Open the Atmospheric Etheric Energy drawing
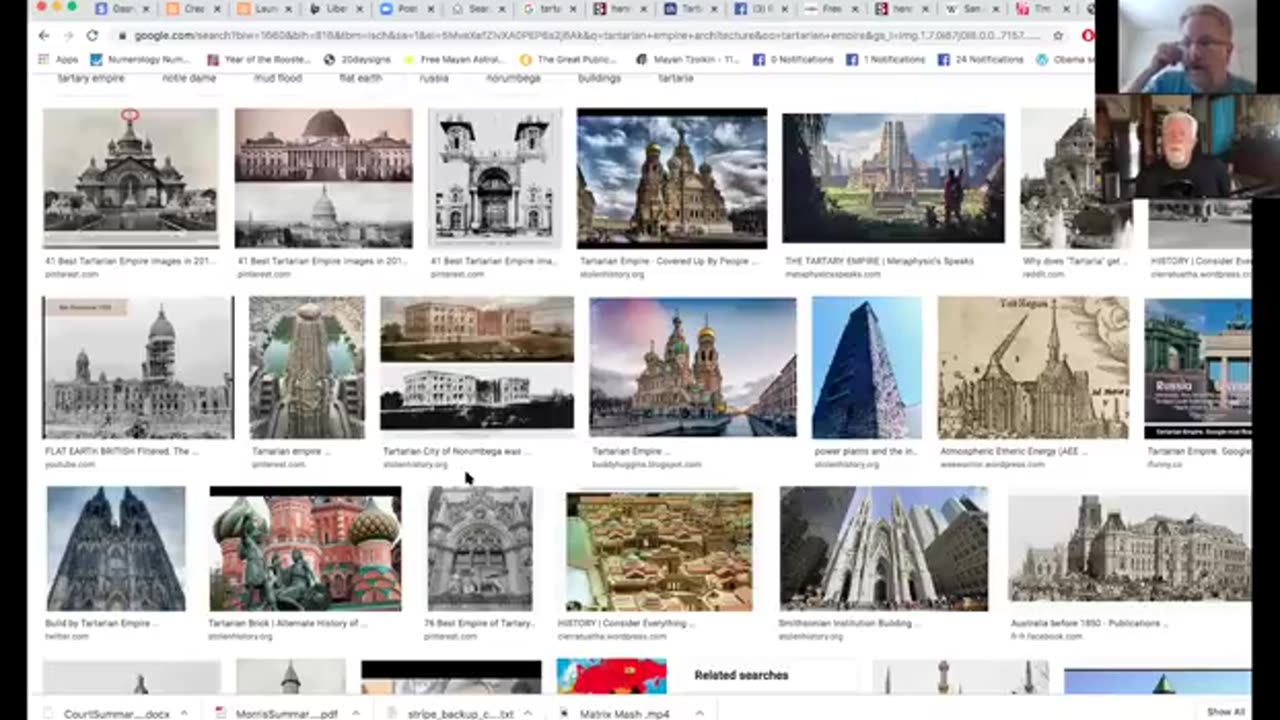Viewport: 1280px width, 720px height. [1033, 367]
